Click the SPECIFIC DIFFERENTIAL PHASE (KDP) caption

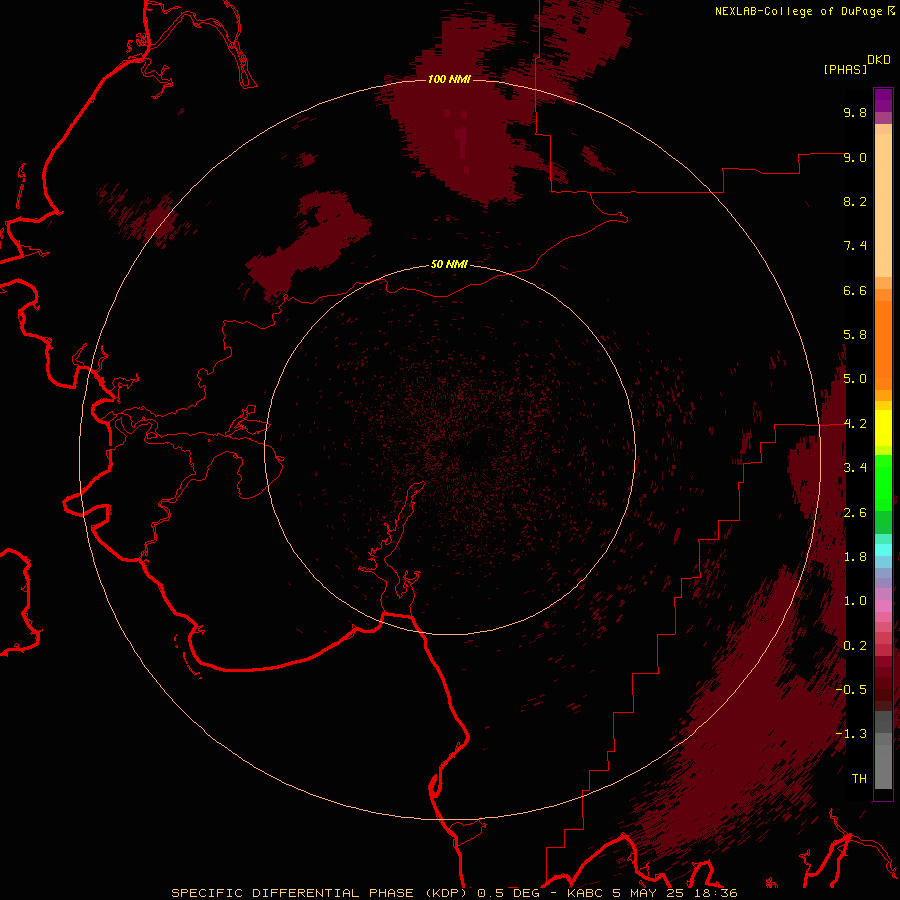tap(319, 893)
